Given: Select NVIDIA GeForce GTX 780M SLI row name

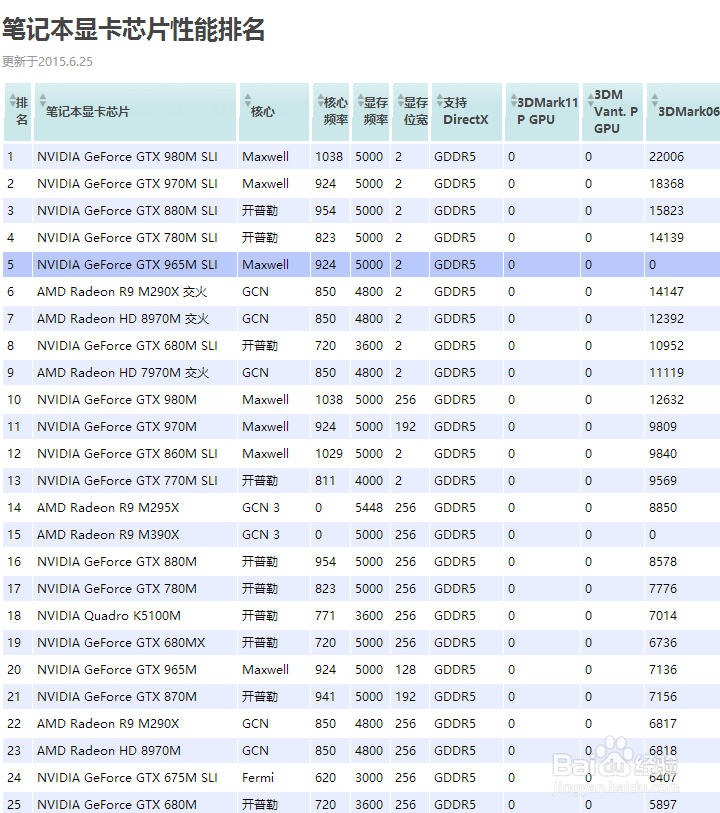Looking at the screenshot, I should click(127, 237).
